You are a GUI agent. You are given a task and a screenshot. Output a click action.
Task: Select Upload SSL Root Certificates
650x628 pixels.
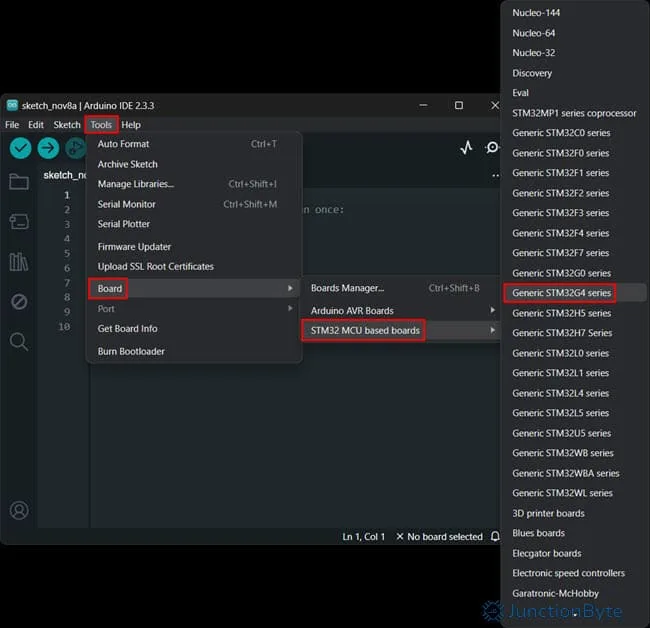194,267
